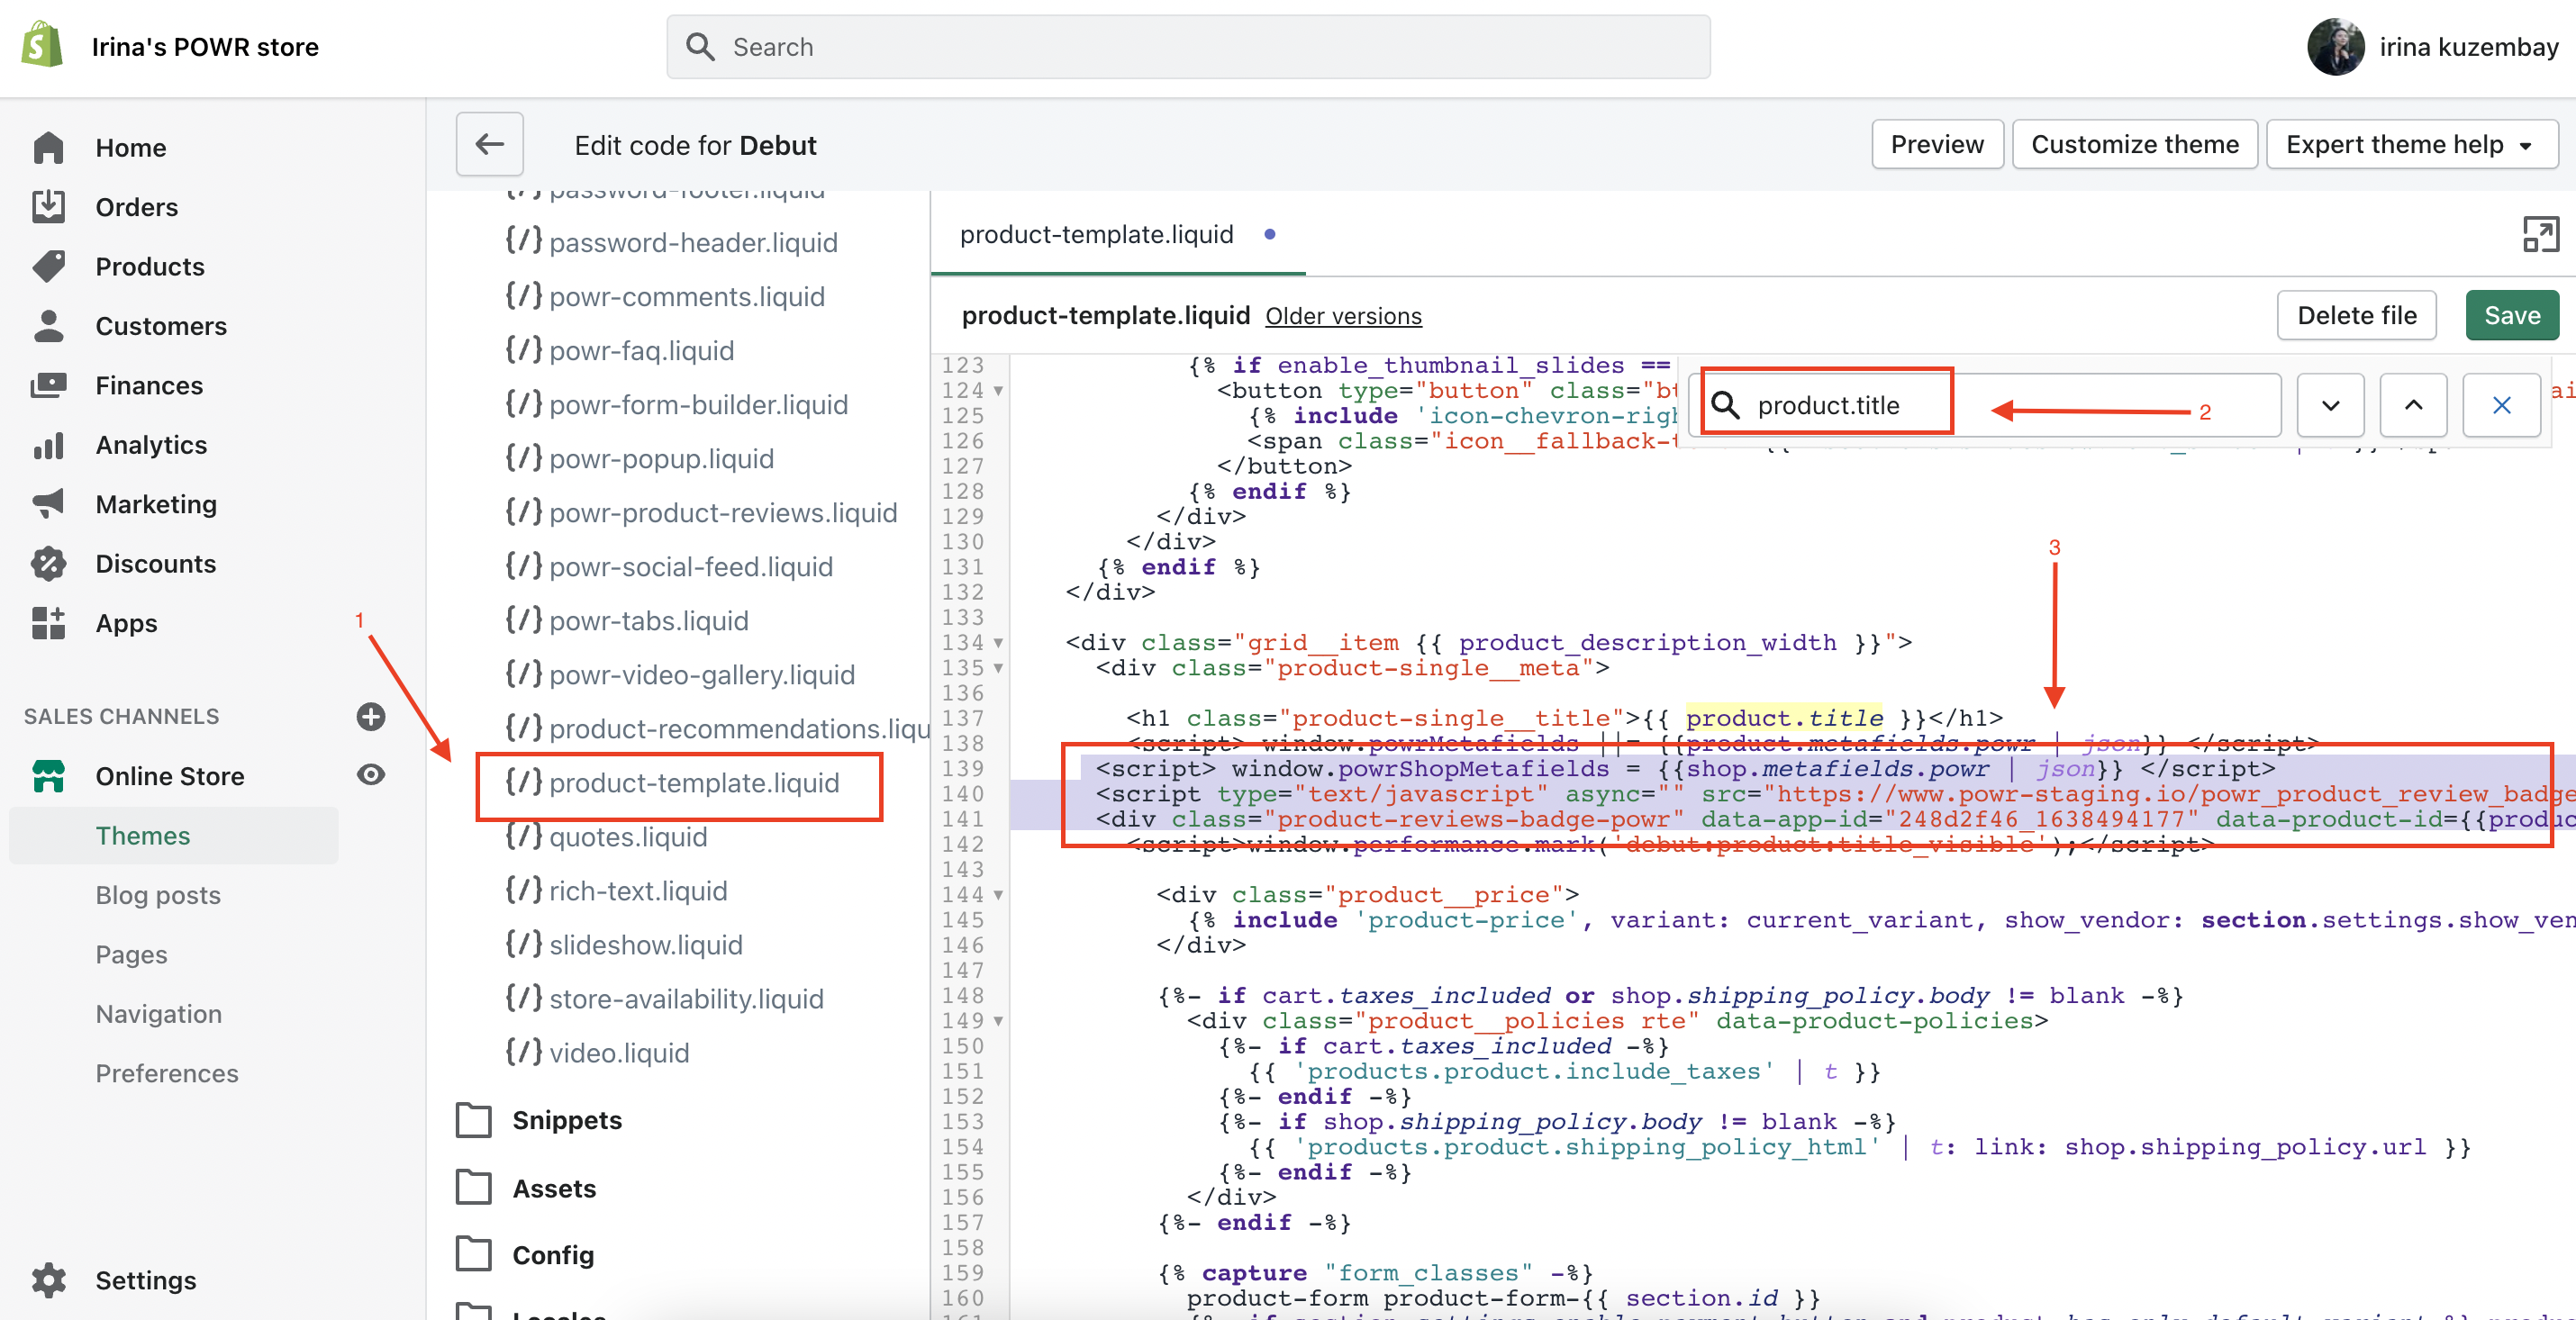Open Preferences under Online Store
Image resolution: width=2576 pixels, height=1320 pixels.
[x=167, y=1073]
